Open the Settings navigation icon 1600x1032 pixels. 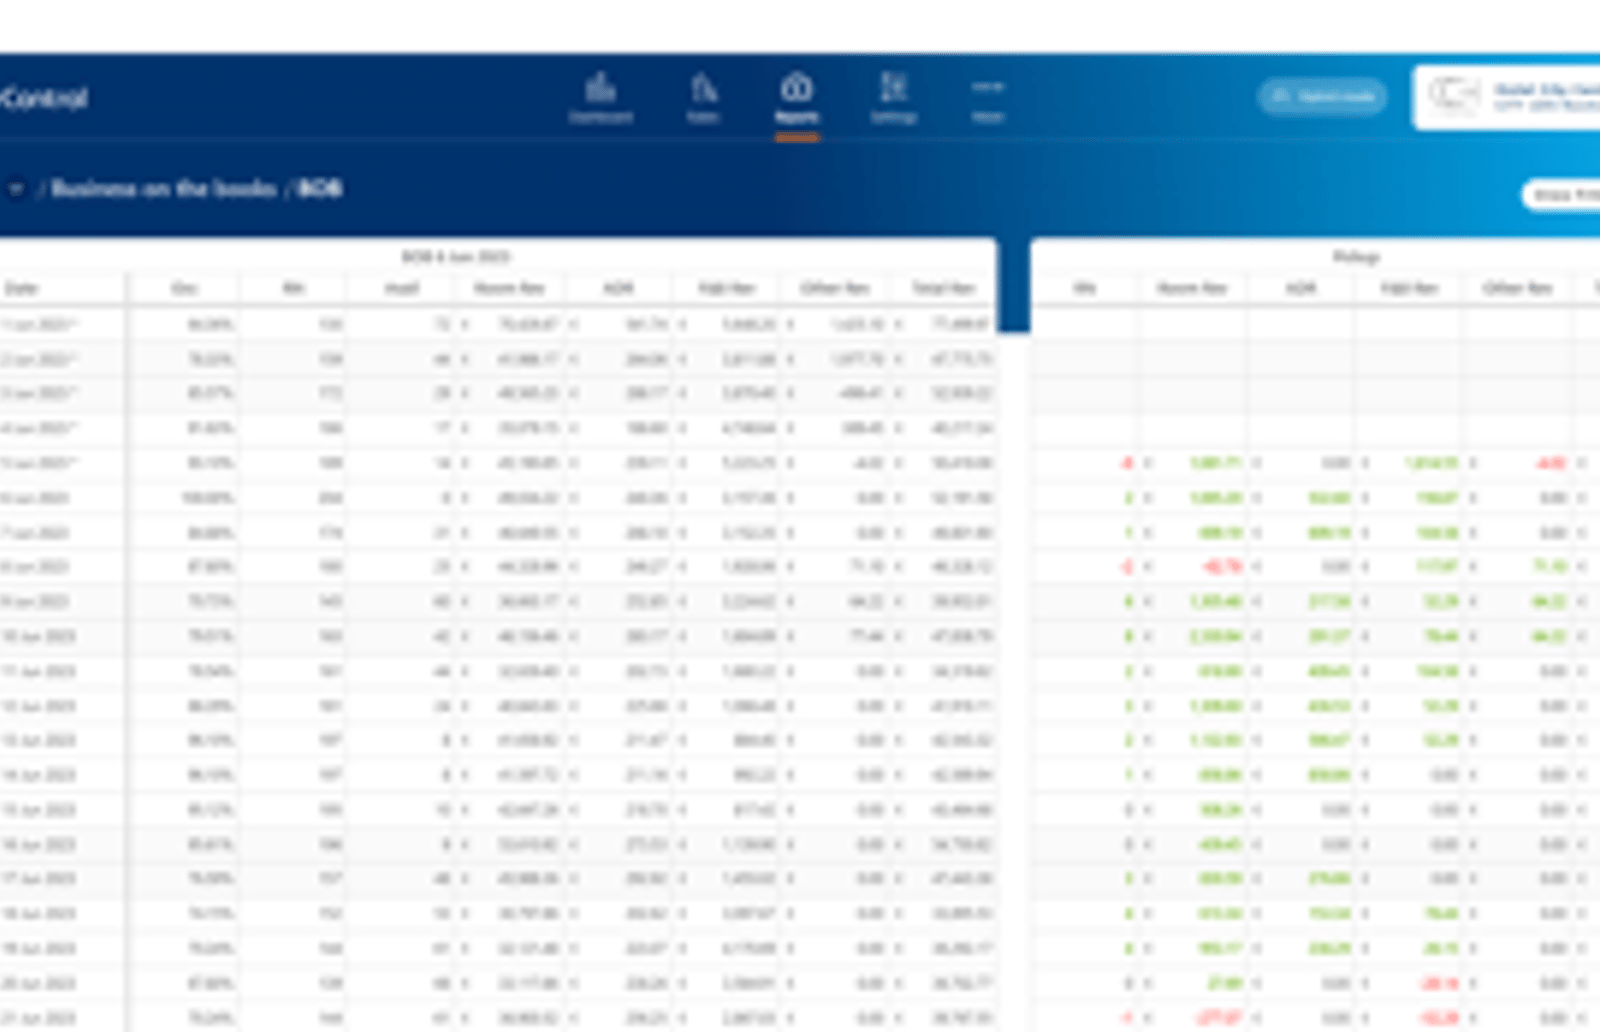coord(893,98)
